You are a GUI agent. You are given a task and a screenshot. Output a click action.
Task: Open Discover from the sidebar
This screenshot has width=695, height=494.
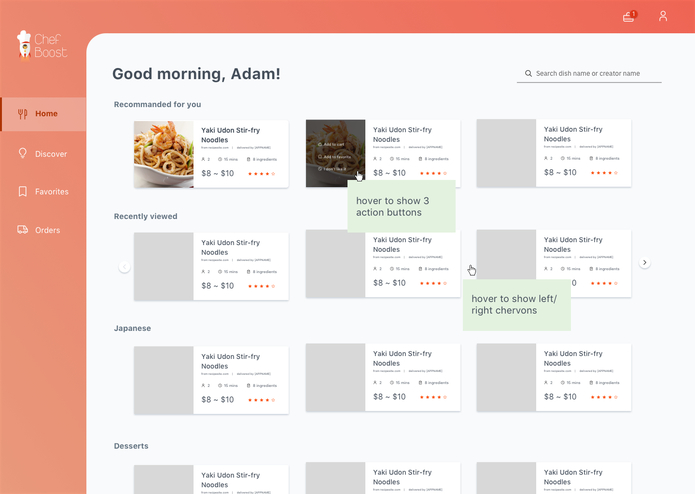pos(43,154)
